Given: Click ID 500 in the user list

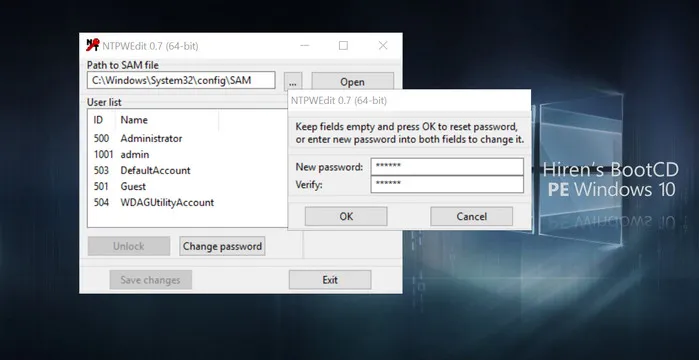Looking at the screenshot, I should (101, 139).
